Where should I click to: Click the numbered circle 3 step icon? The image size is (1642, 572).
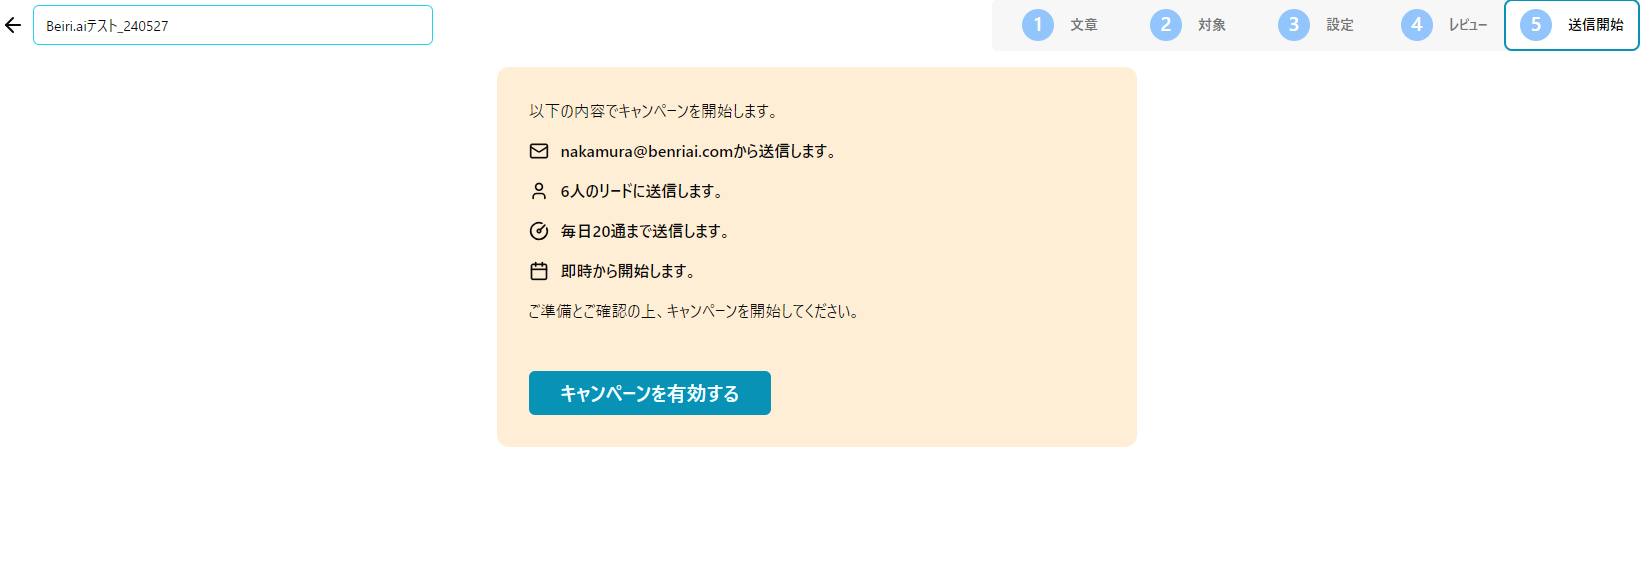[x=1294, y=25]
